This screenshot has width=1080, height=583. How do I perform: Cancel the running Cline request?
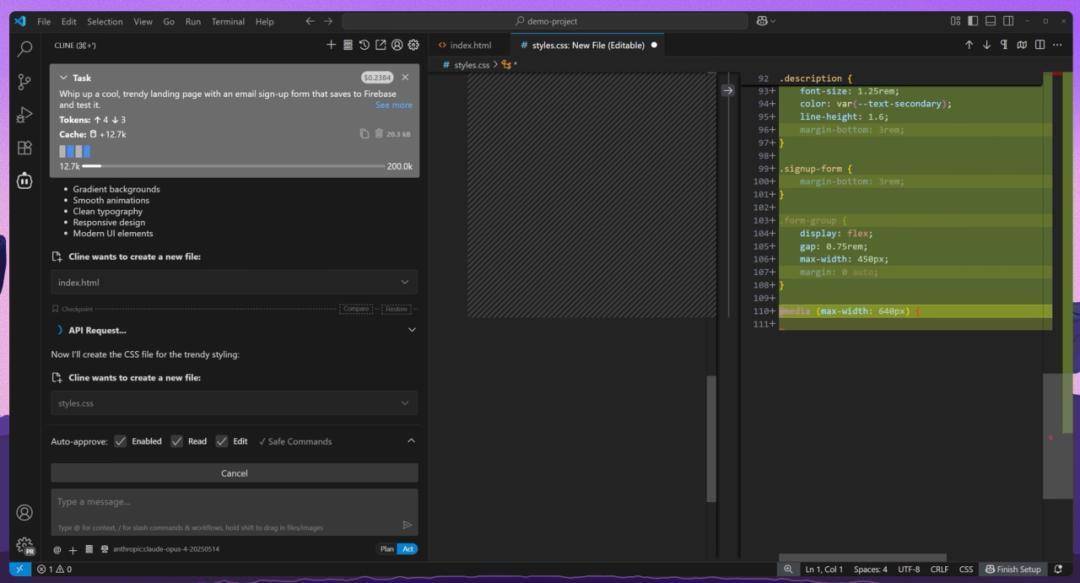(x=234, y=473)
